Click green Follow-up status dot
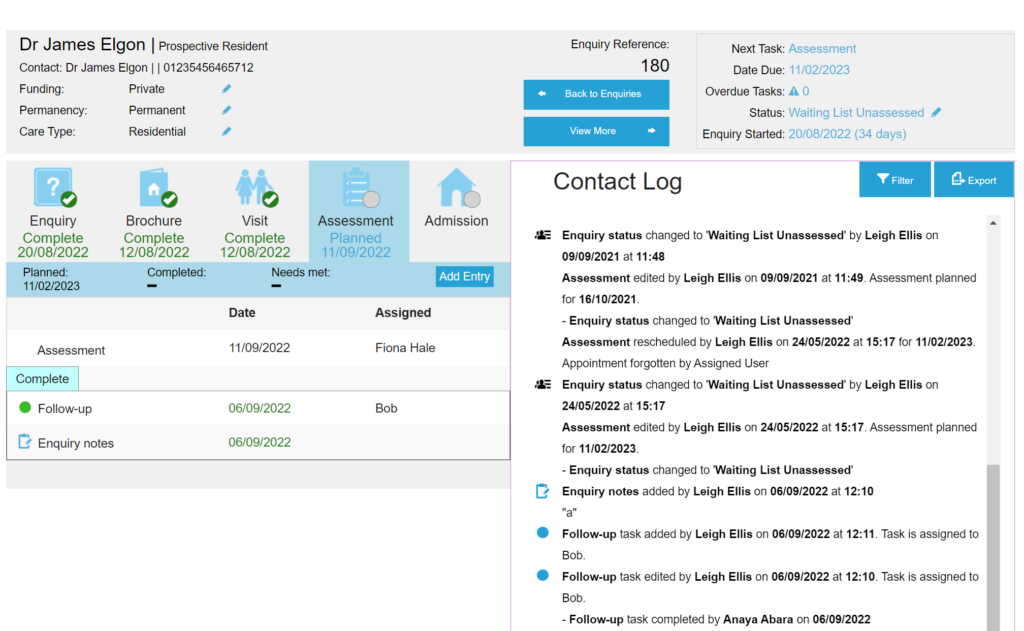This screenshot has width=1024, height=631. [x=25, y=408]
